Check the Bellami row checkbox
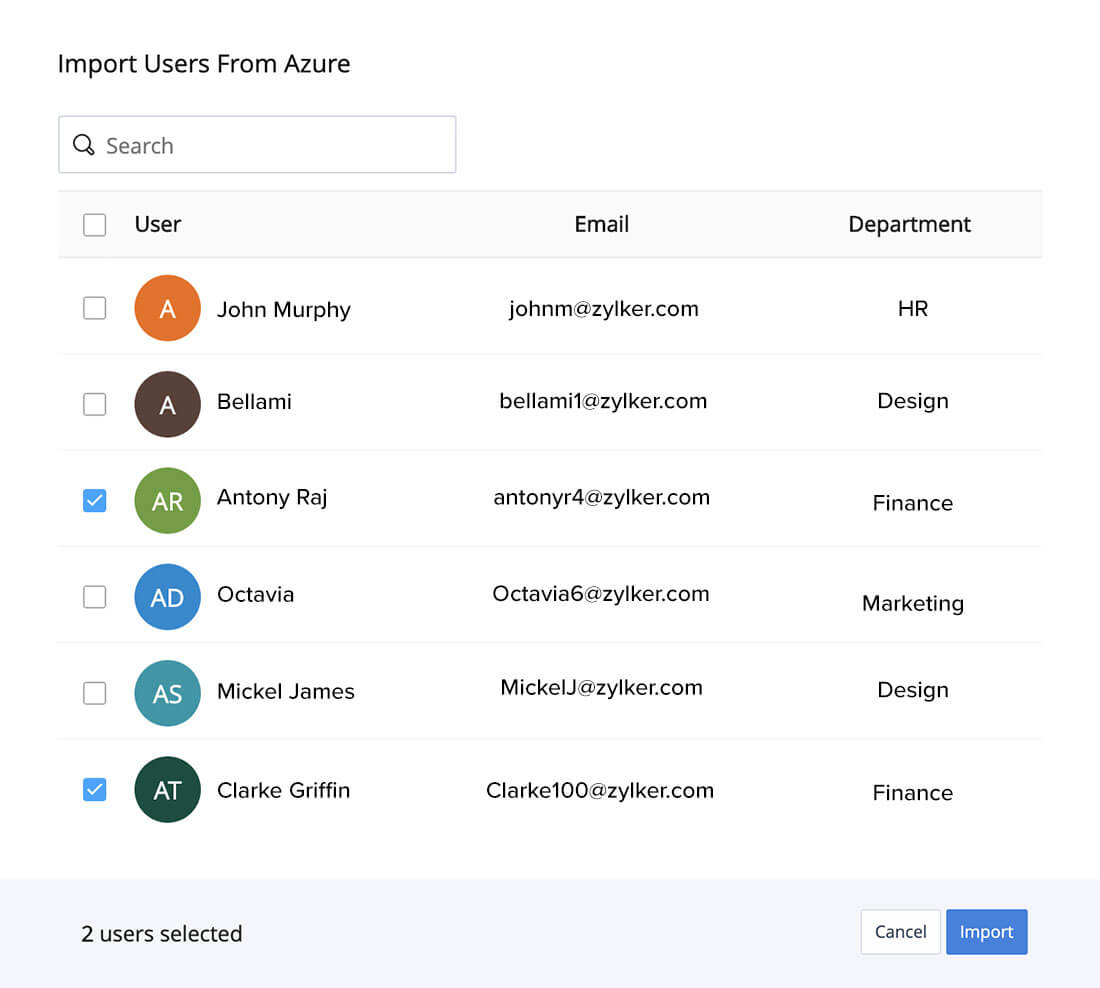Viewport: 1100px width, 988px height. click(x=94, y=404)
